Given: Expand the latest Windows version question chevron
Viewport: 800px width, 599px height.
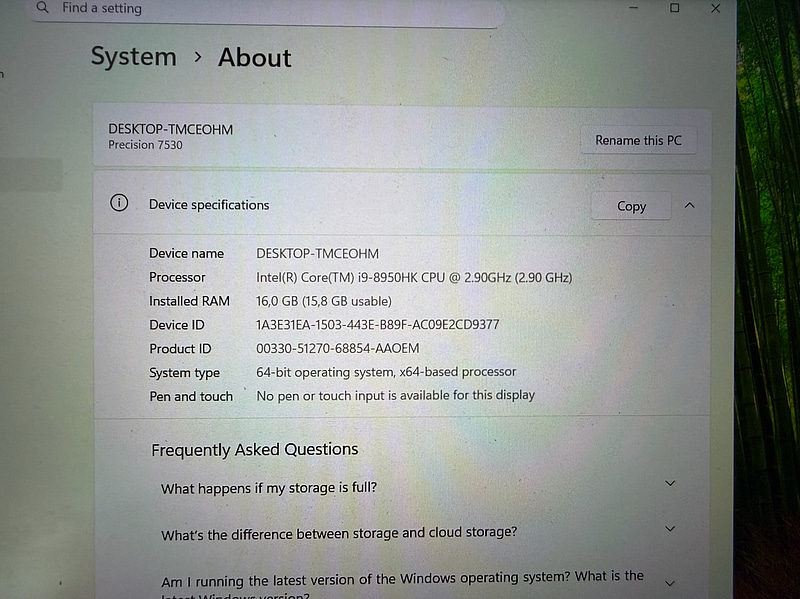Looking at the screenshot, I should [670, 582].
